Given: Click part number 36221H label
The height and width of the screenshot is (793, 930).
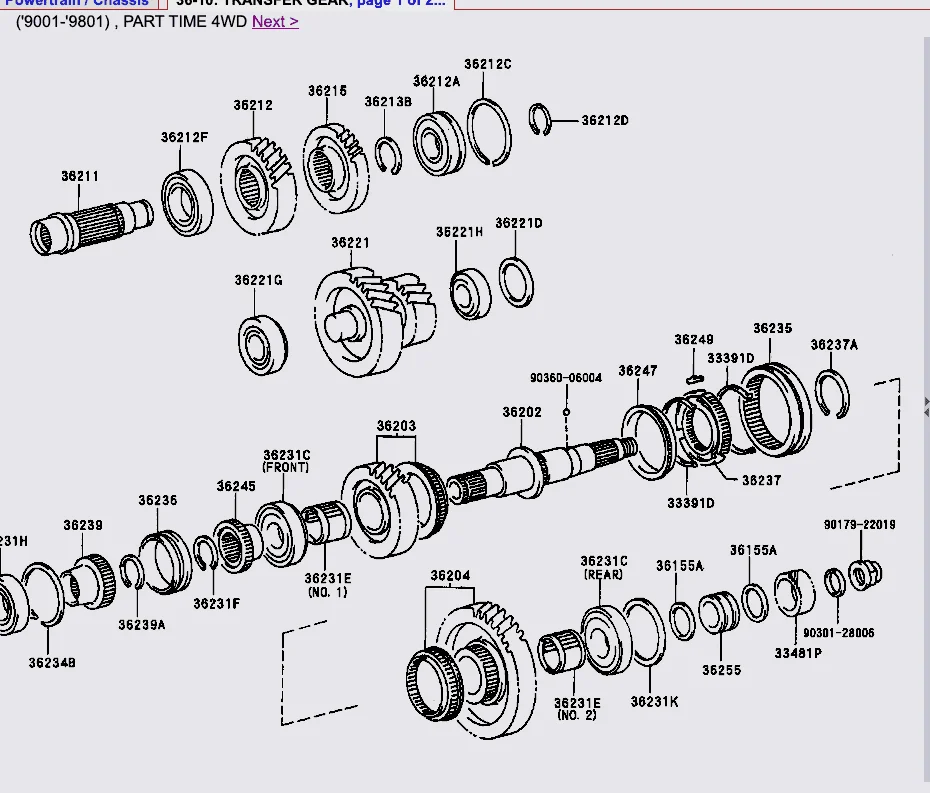Looking at the screenshot, I should coord(460,232).
